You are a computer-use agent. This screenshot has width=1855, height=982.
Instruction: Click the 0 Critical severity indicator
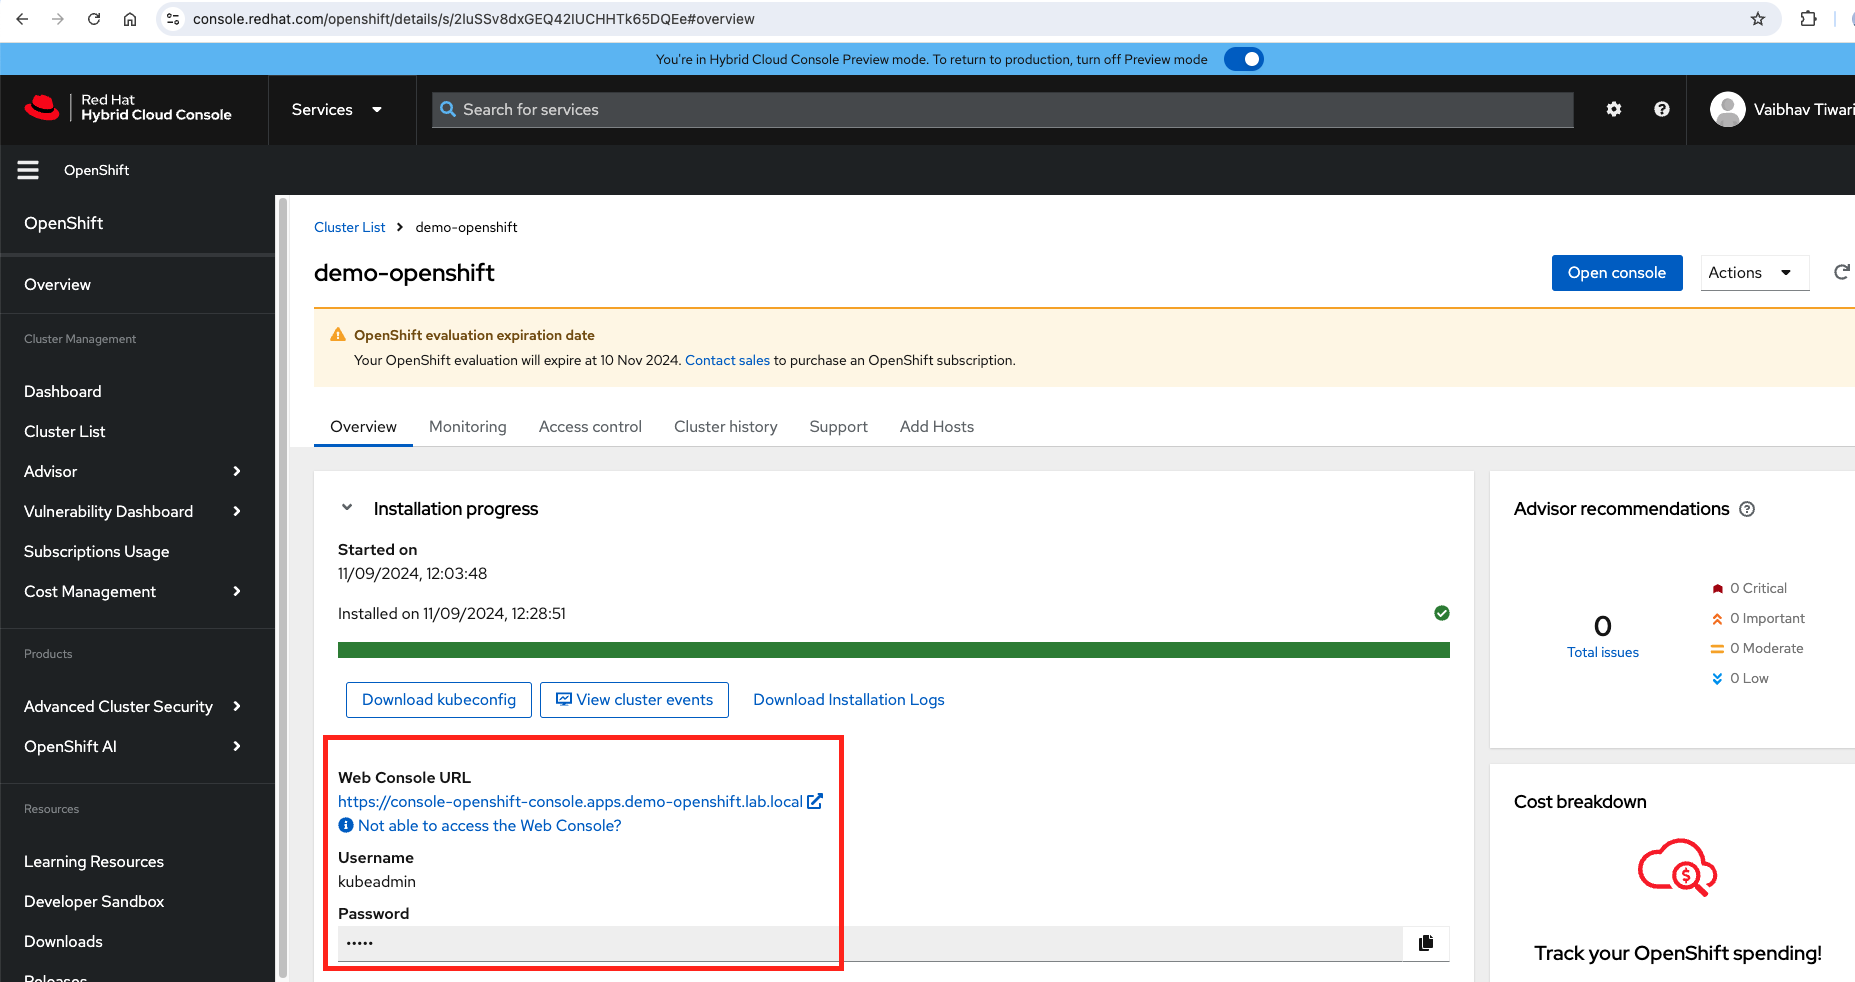click(x=1749, y=588)
